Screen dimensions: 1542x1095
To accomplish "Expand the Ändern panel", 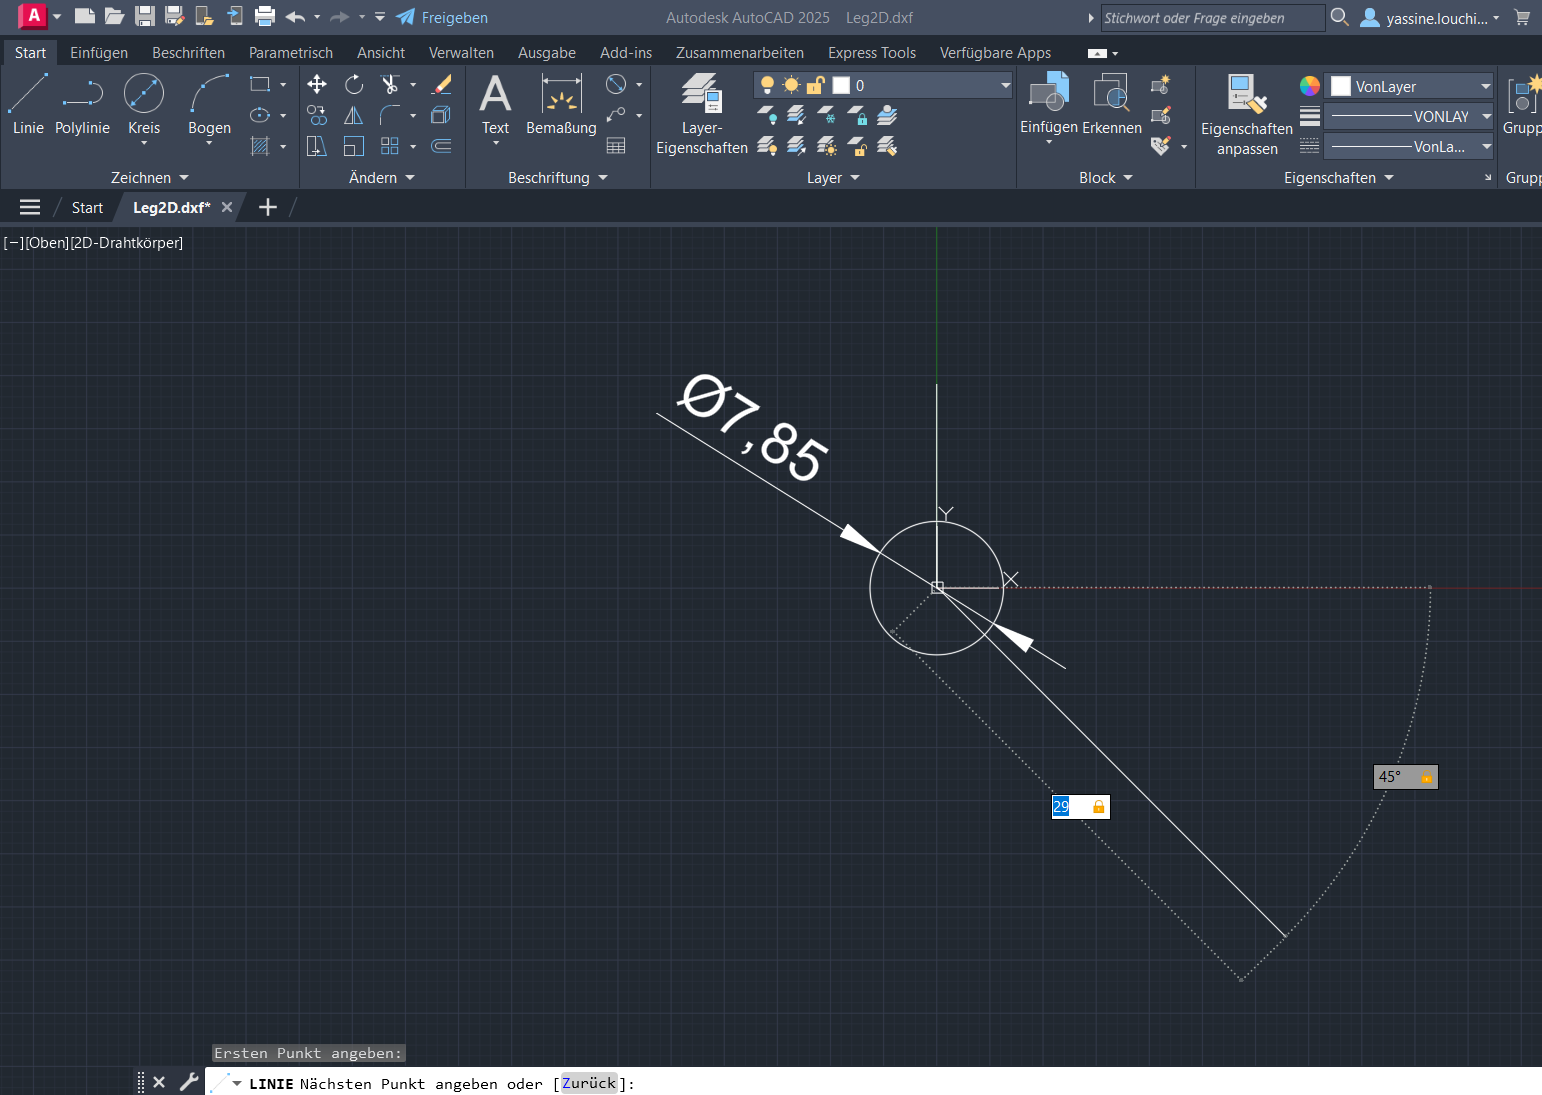I will [382, 177].
